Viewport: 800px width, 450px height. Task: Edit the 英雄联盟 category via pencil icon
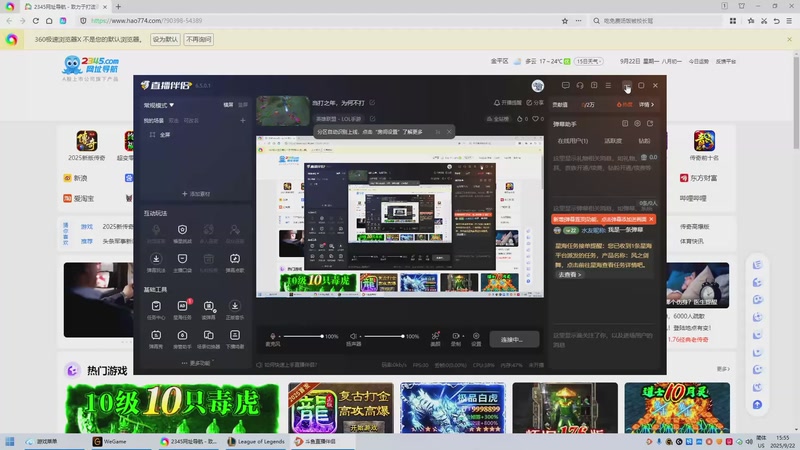click(372, 119)
